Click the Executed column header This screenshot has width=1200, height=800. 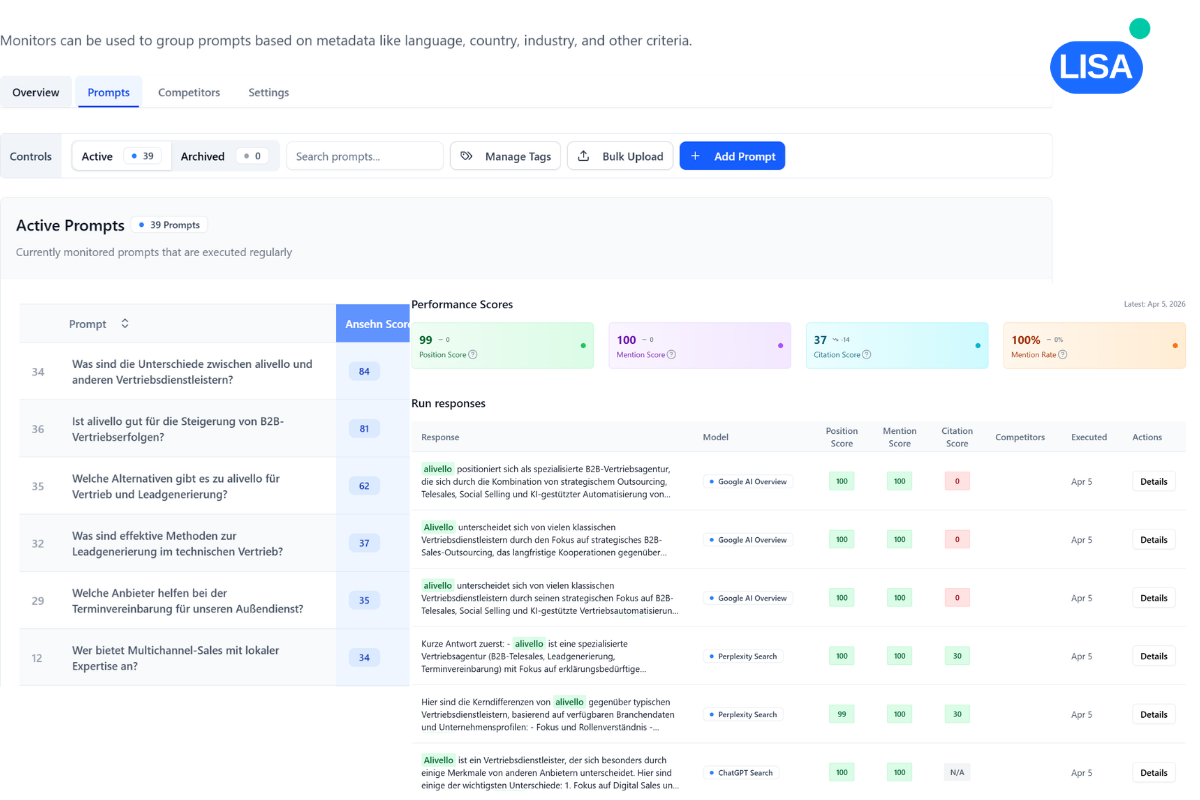coord(1089,437)
